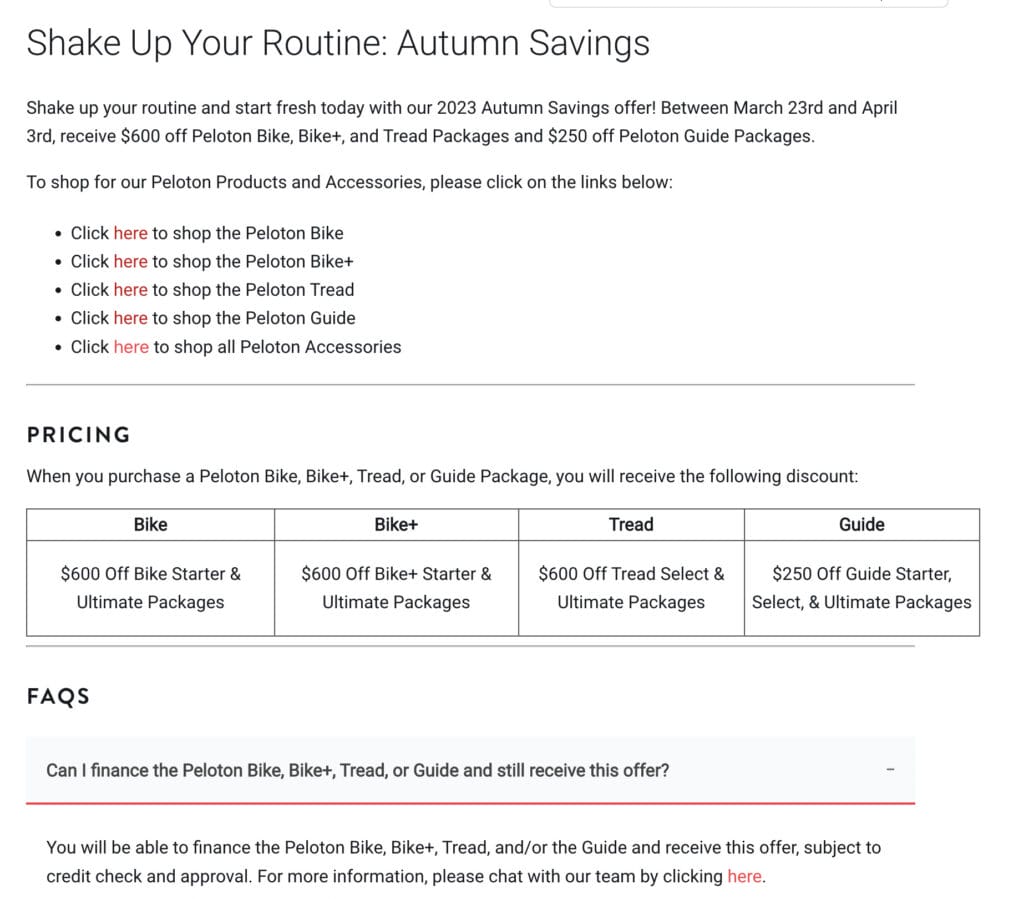Open the 'here' link to shop Peloton Bike
This screenshot has height=899, width=1024.
pyautogui.click(x=130, y=233)
